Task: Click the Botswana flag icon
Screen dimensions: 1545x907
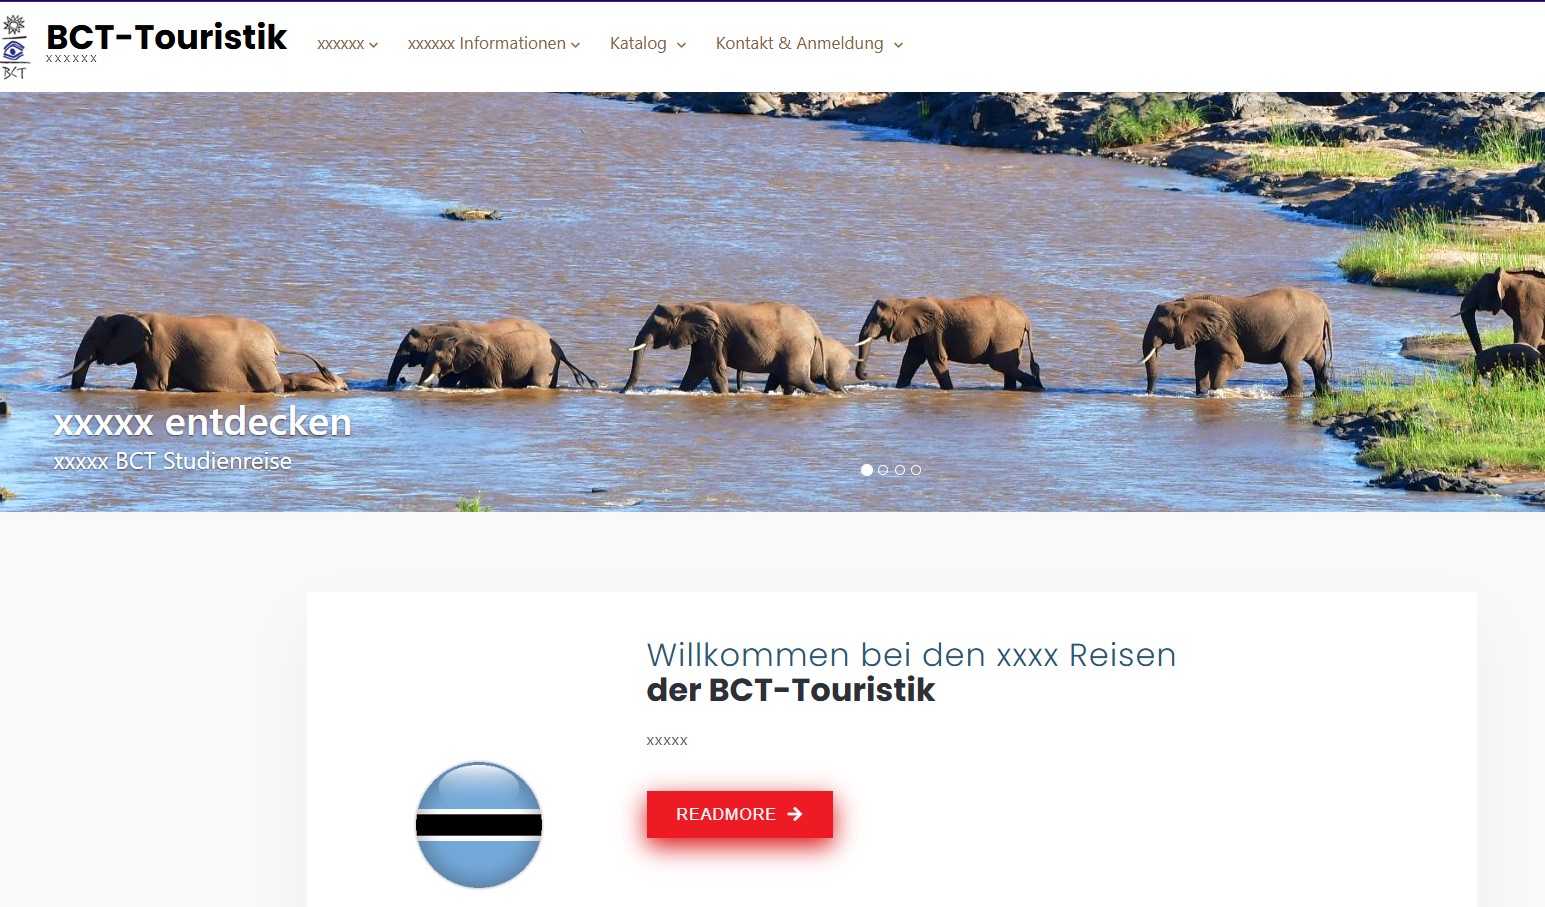Action: click(479, 825)
